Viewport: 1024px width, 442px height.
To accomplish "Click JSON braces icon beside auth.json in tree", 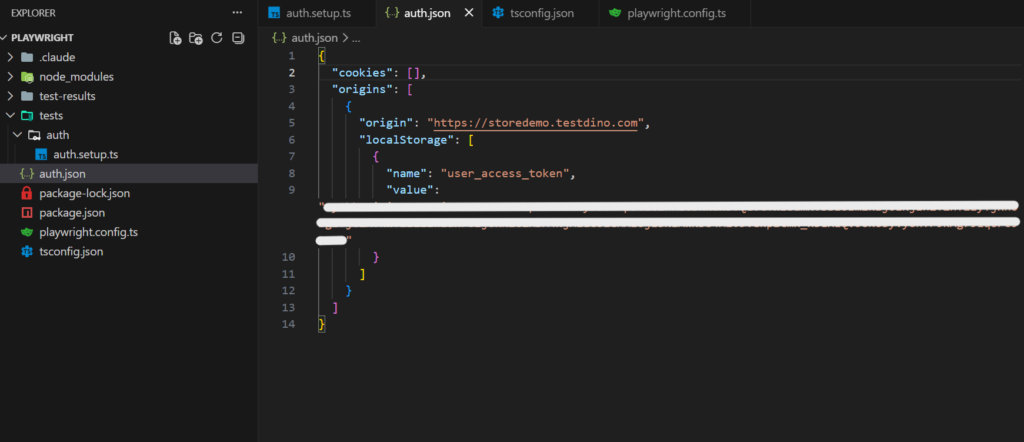I will coord(27,174).
